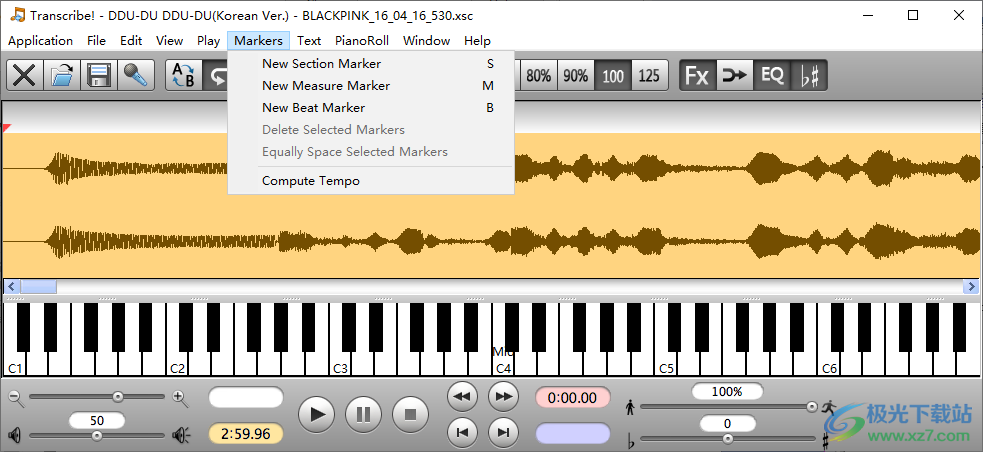Click the quiet speaker volume icon
Viewport: 983px width, 452px height.
[x=14, y=434]
